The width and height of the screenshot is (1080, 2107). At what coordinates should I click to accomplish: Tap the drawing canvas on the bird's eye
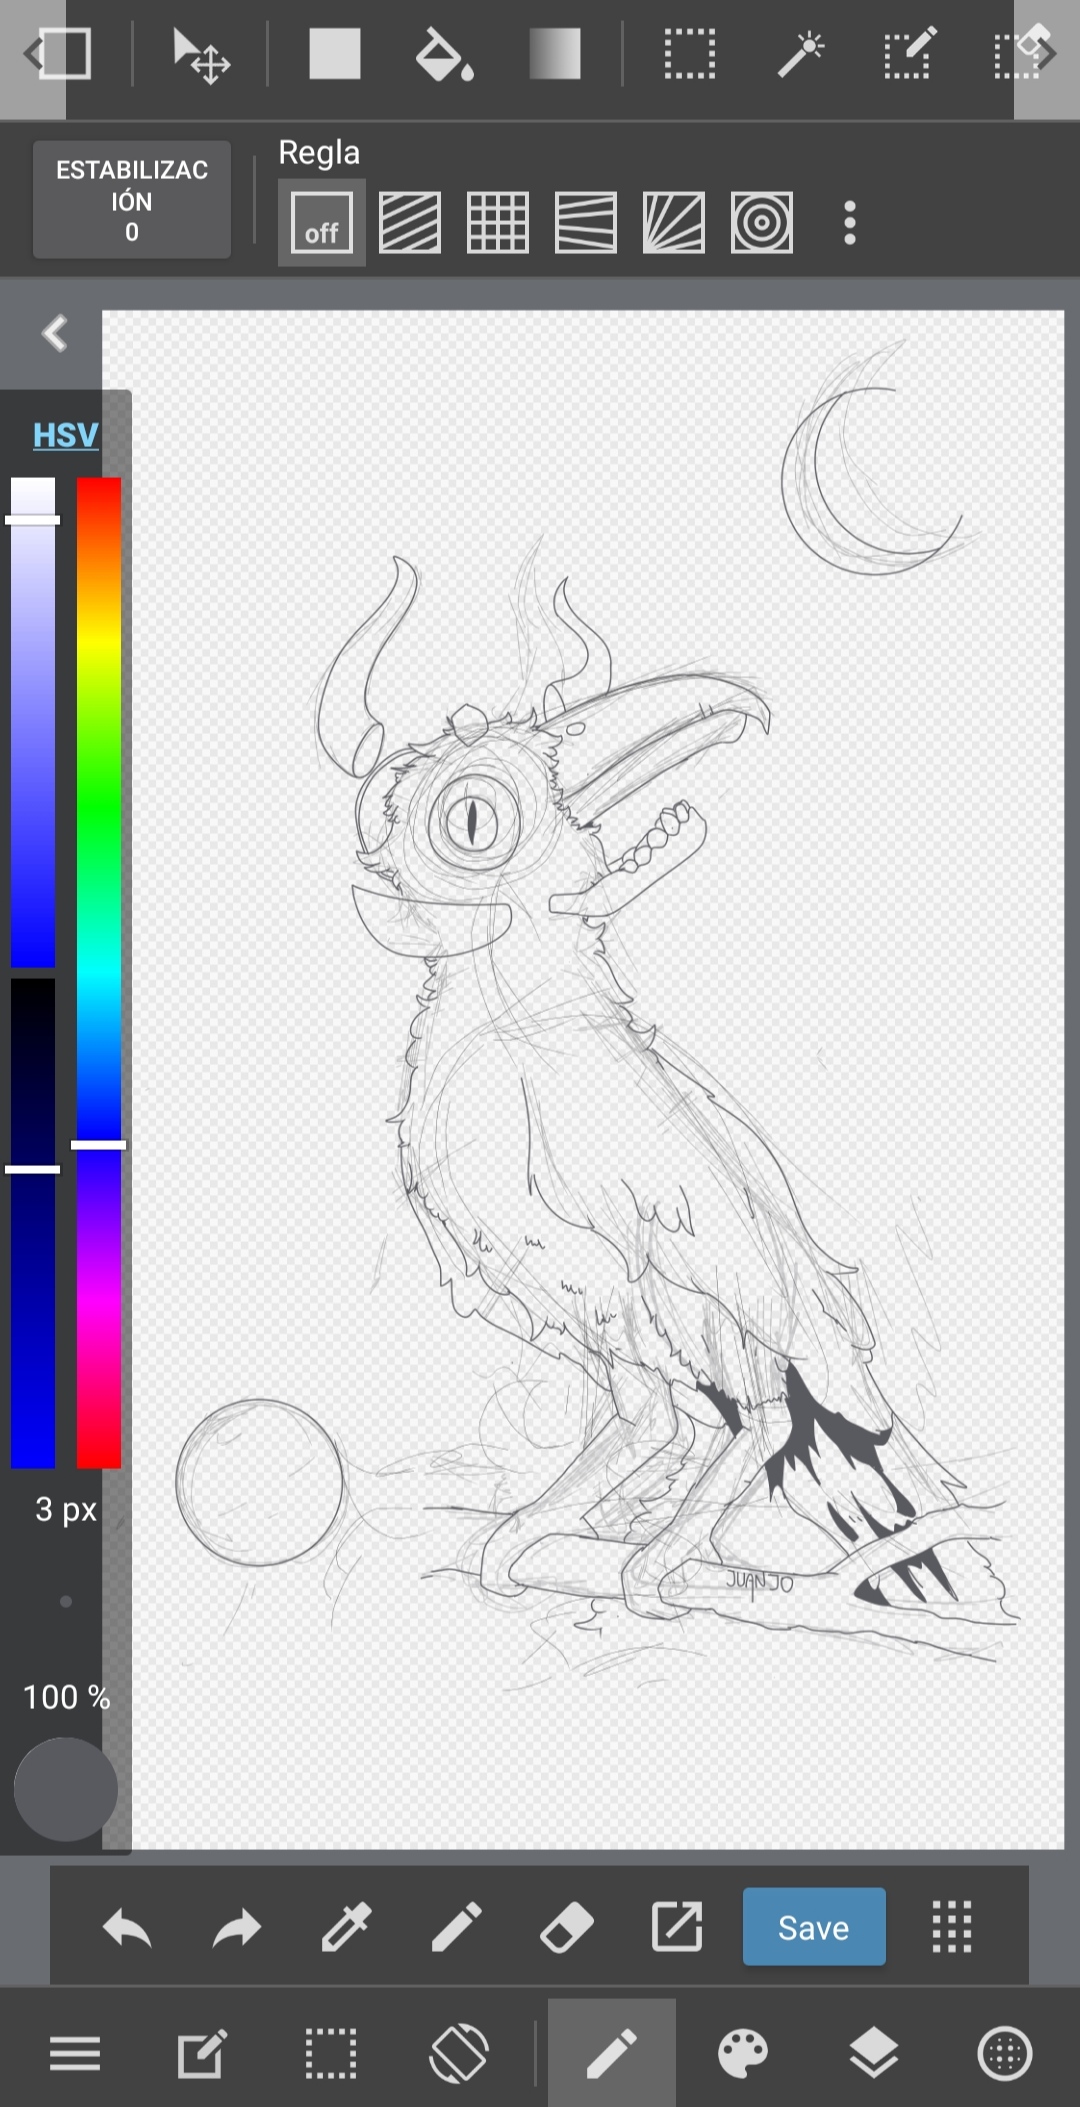click(475, 822)
